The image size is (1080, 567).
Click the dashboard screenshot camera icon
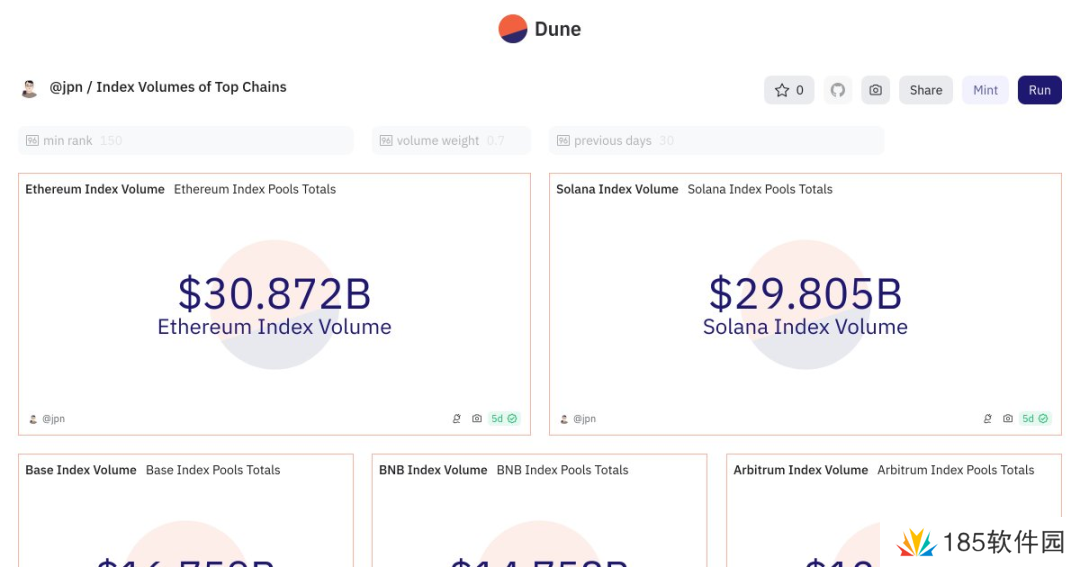(x=876, y=90)
